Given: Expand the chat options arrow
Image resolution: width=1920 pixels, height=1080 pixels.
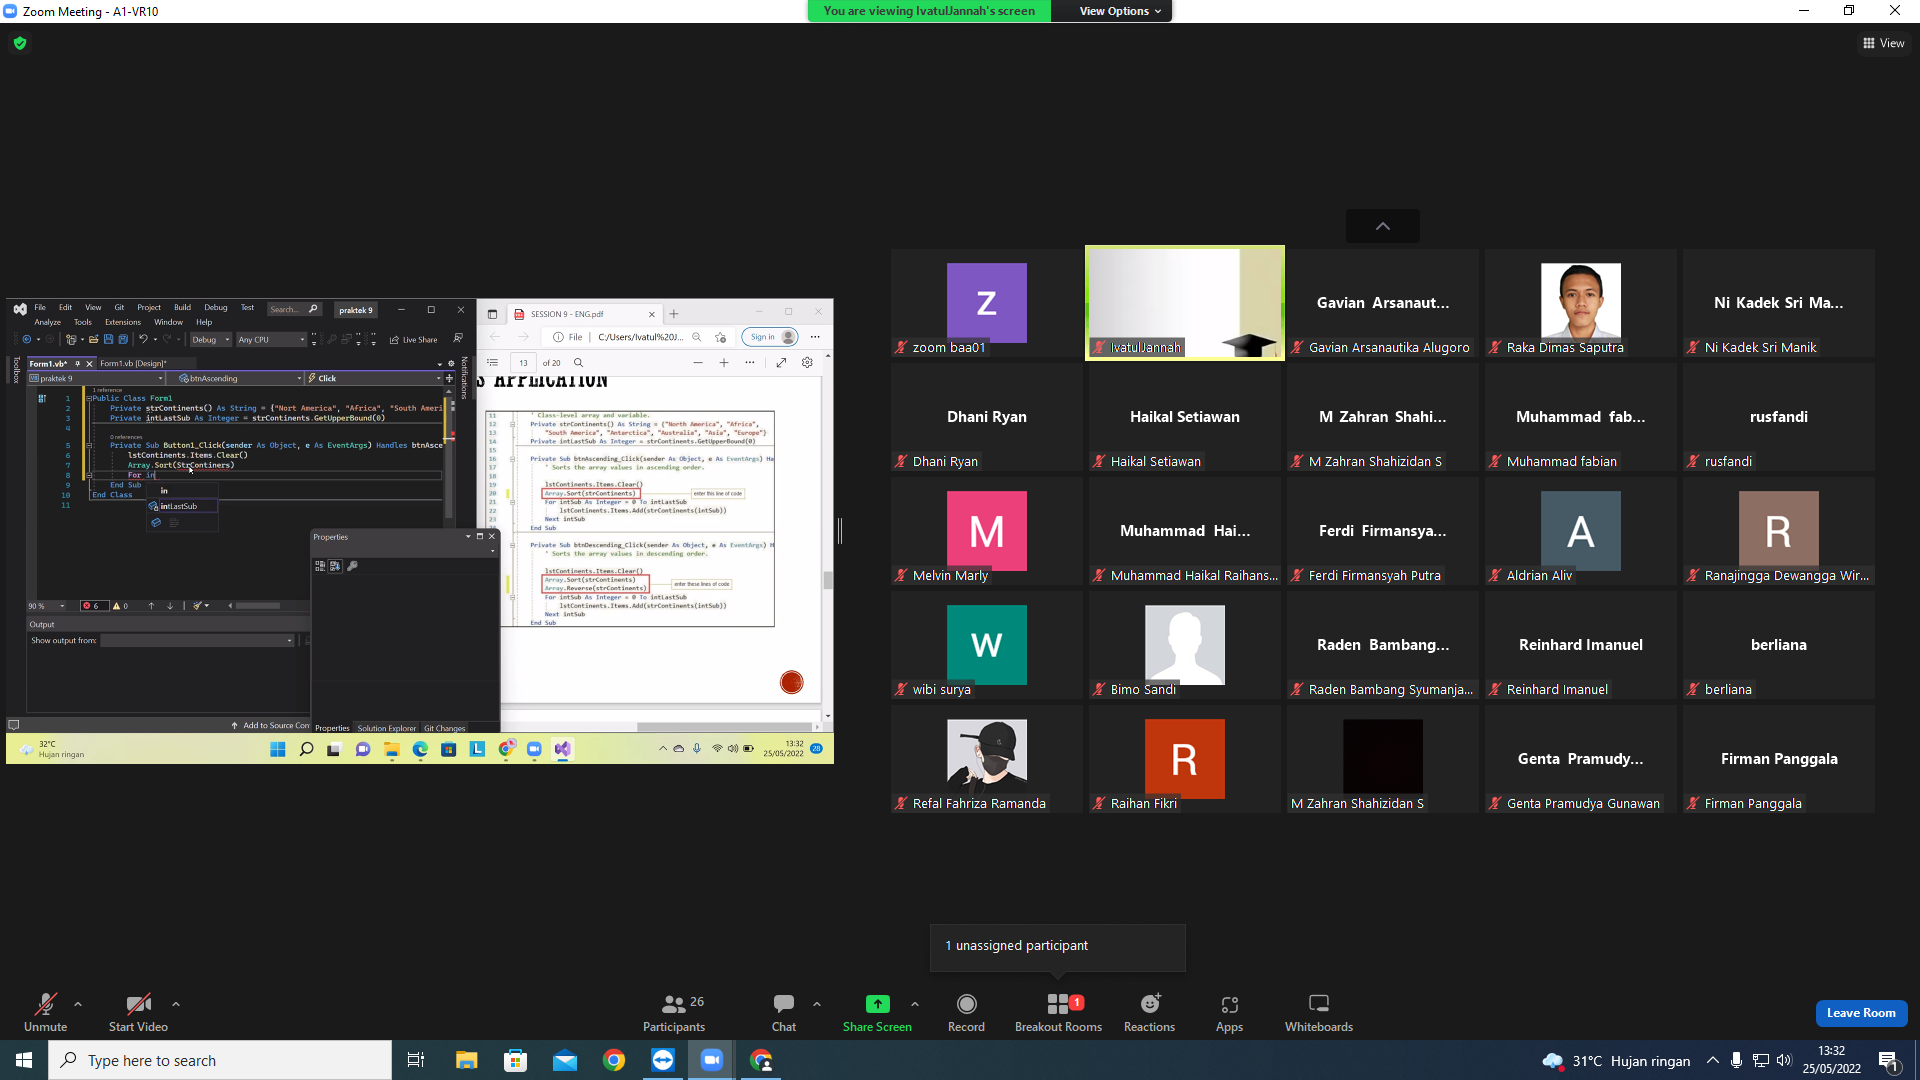Looking at the screenshot, I should (817, 1004).
